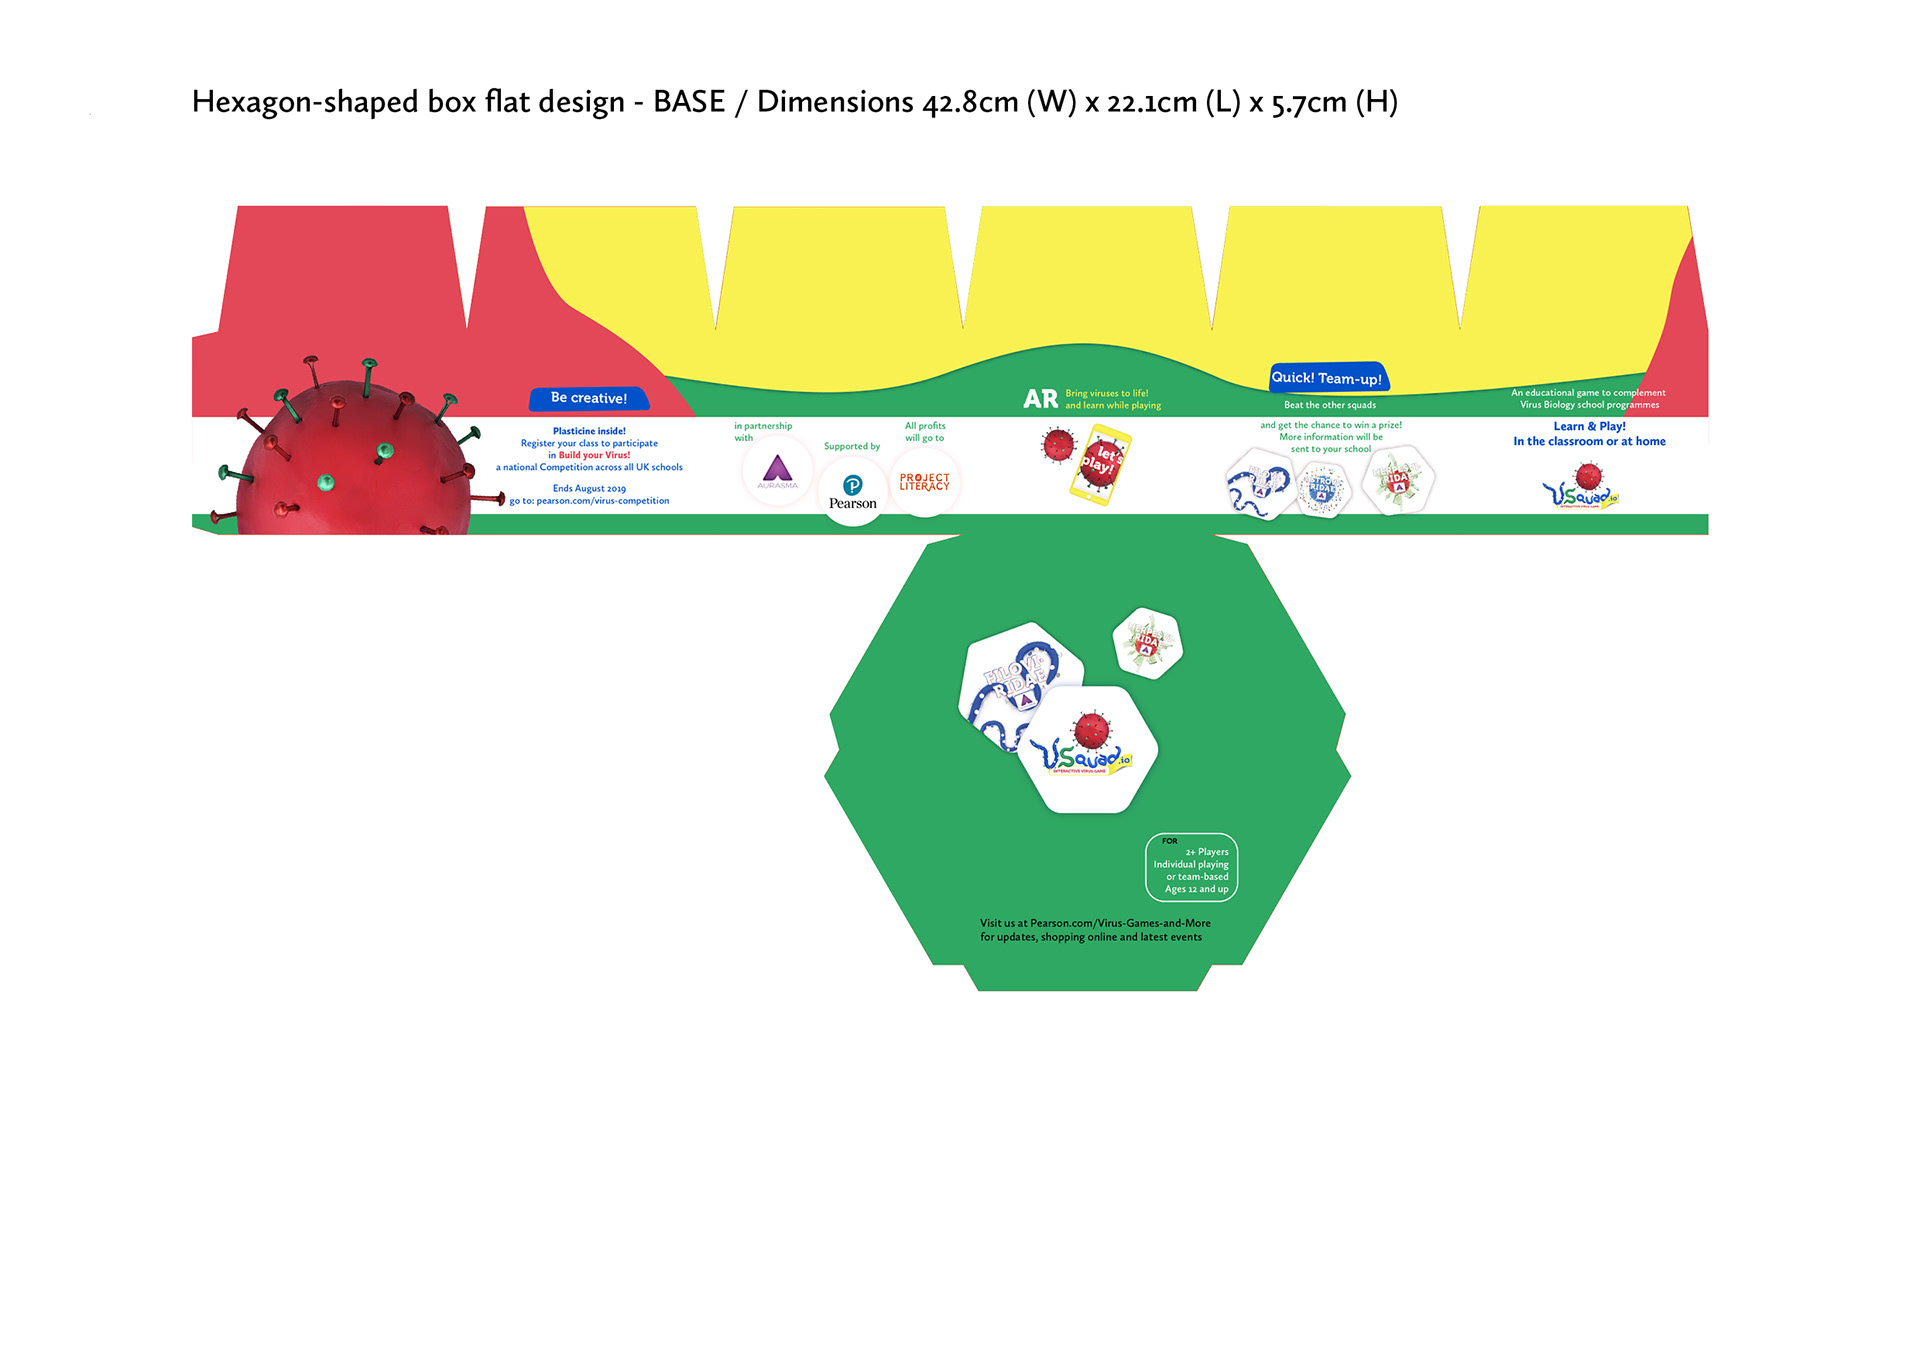Click the Pearson.com/Virus-Games-and-More link text
Image resolution: width=1920 pixels, height=1358 pixels.
point(1120,923)
